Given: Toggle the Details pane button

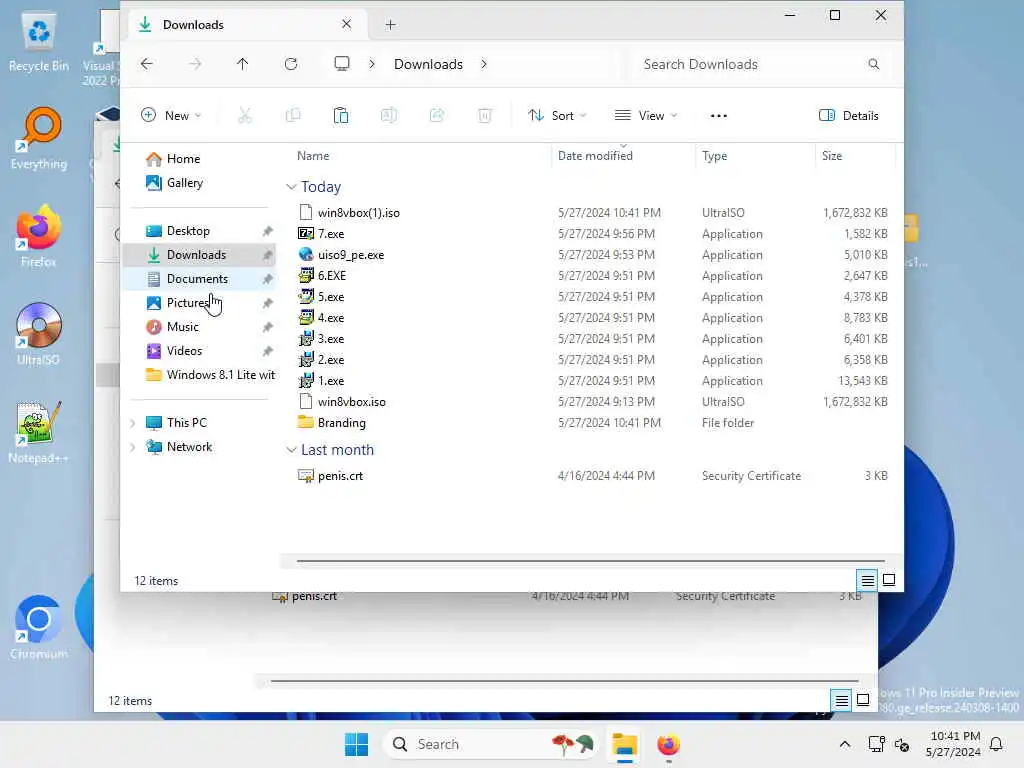Looking at the screenshot, I should [x=848, y=116].
